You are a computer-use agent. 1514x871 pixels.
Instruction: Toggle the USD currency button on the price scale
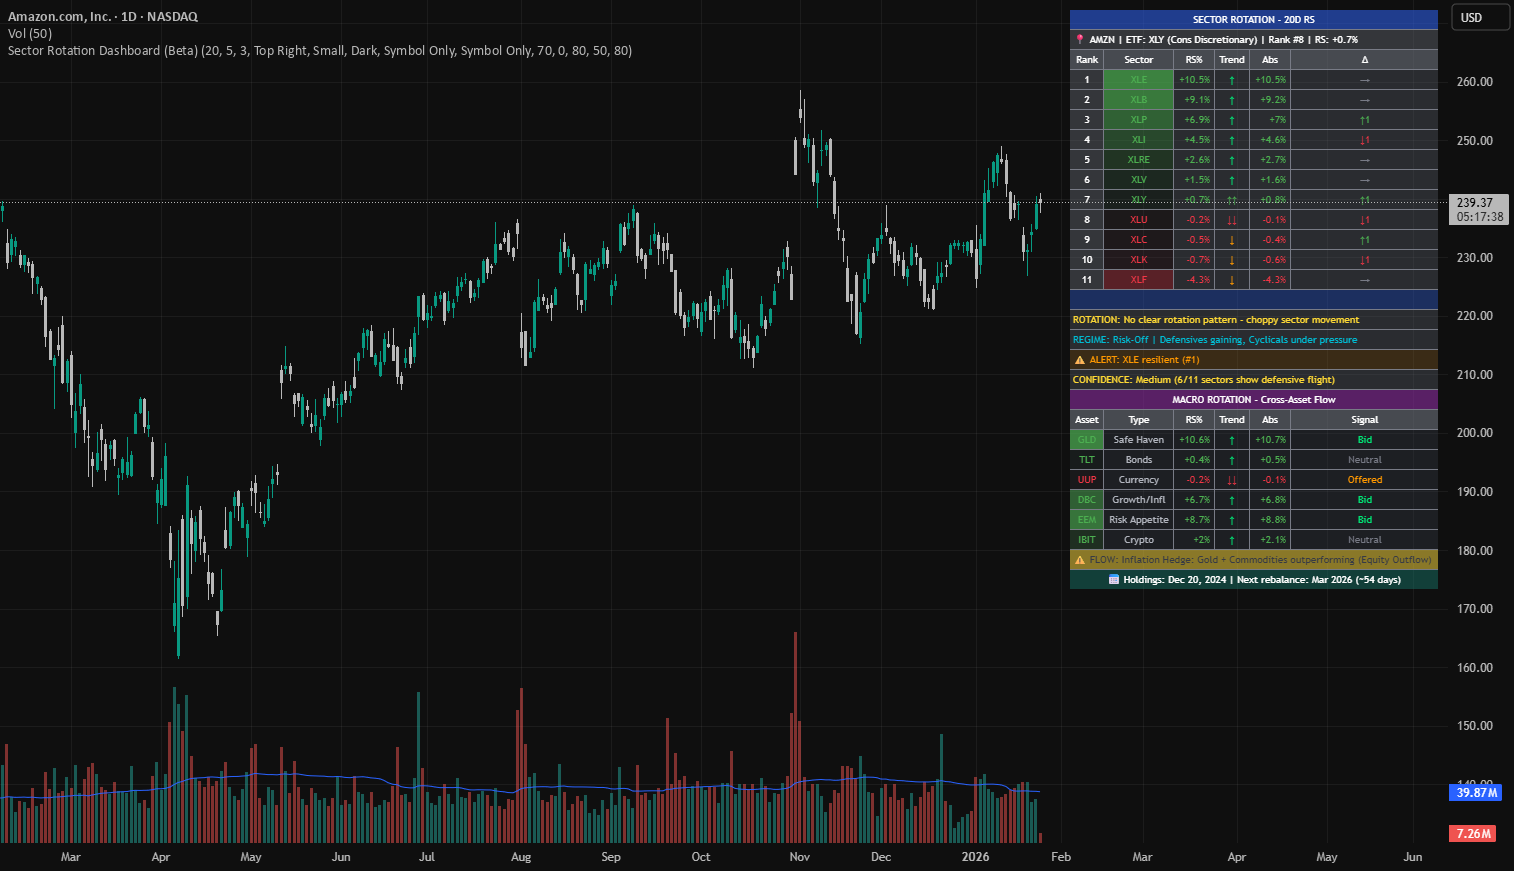[x=1480, y=17]
